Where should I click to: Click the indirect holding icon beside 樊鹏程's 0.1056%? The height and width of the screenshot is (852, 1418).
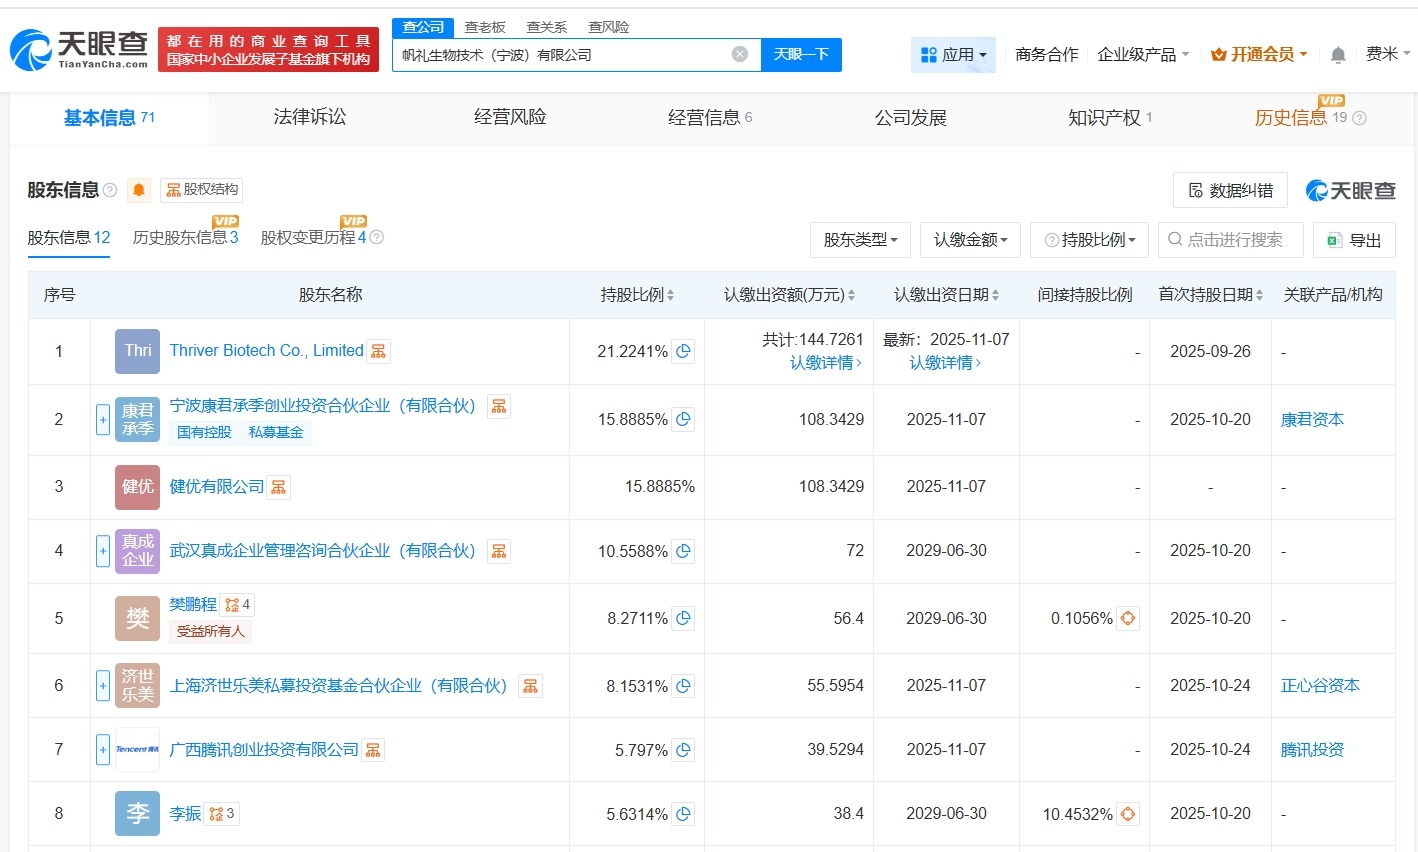pyautogui.click(x=1127, y=618)
